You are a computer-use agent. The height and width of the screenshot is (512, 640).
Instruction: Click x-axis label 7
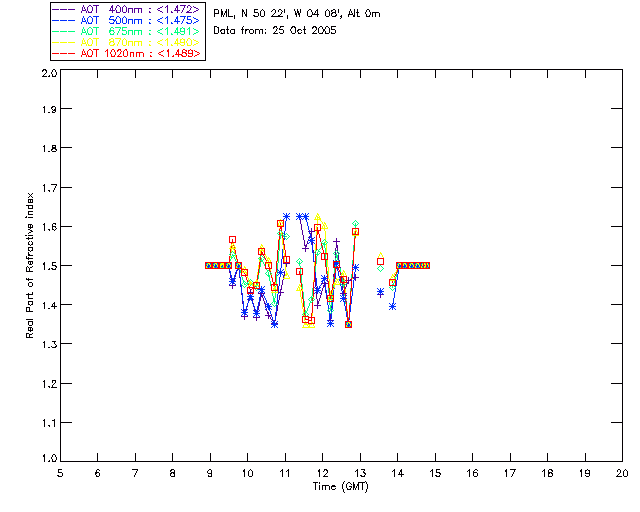[135, 473]
